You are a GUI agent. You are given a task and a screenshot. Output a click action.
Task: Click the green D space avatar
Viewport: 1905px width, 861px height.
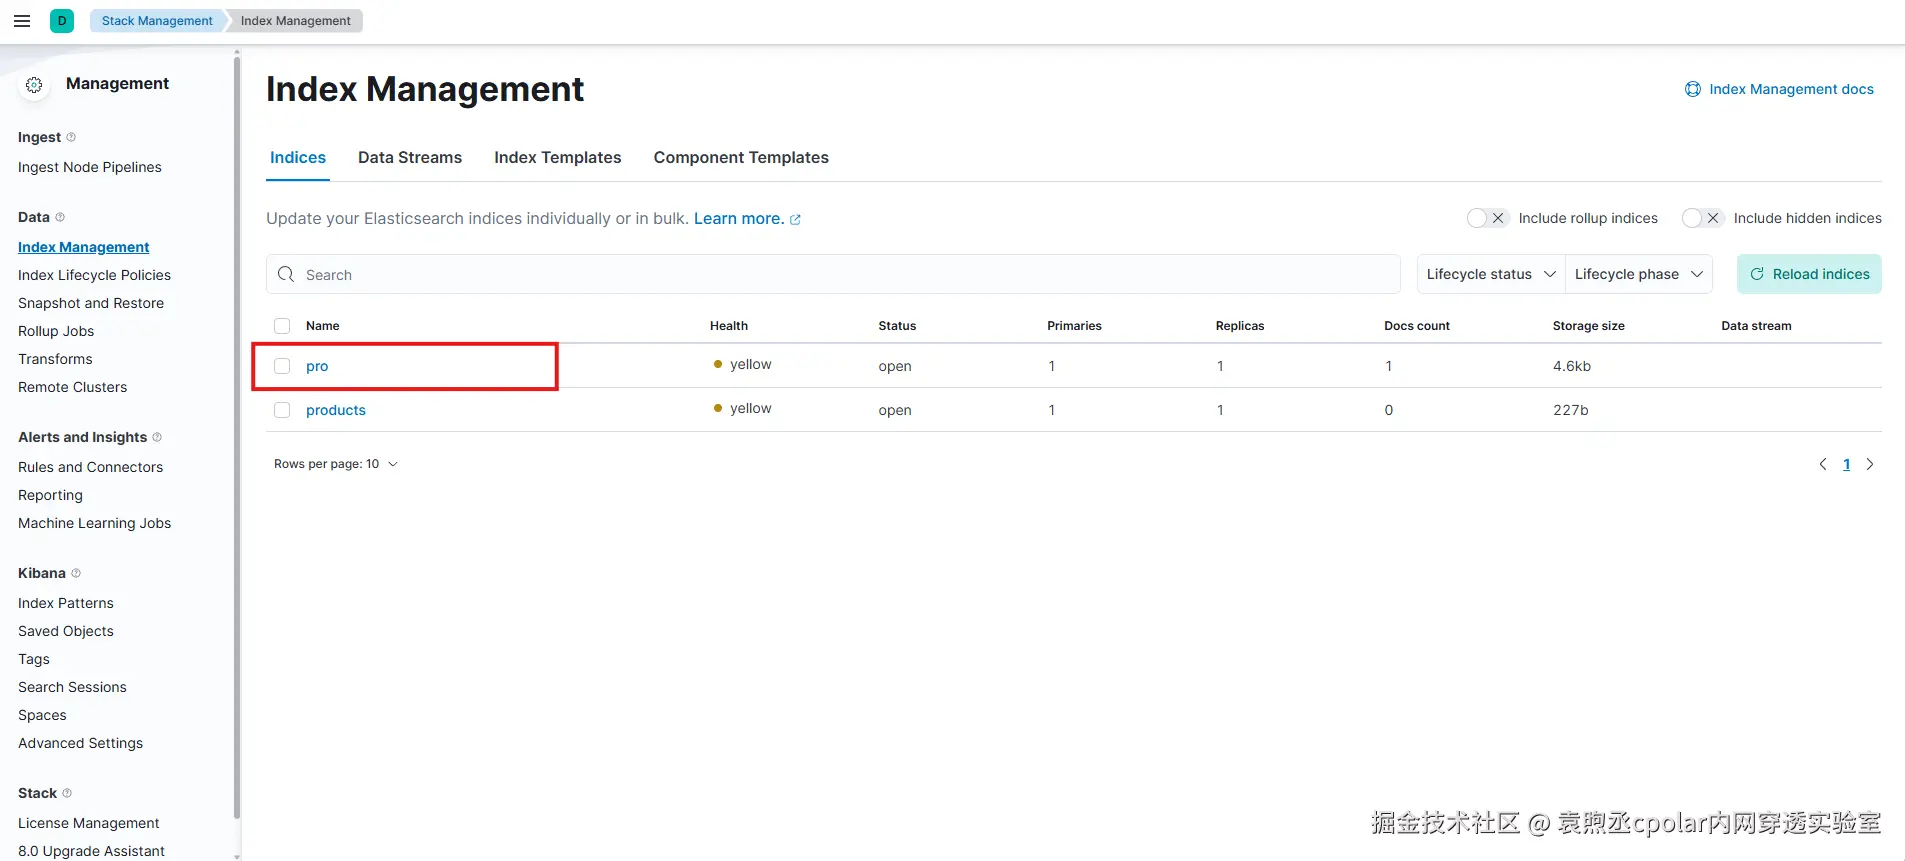(x=62, y=21)
